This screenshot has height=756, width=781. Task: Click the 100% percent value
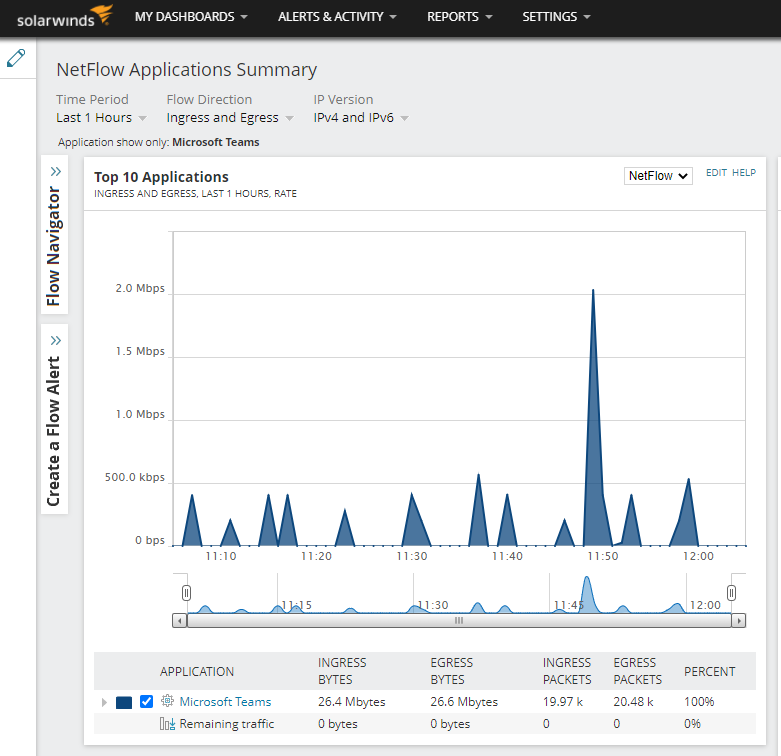pos(699,702)
